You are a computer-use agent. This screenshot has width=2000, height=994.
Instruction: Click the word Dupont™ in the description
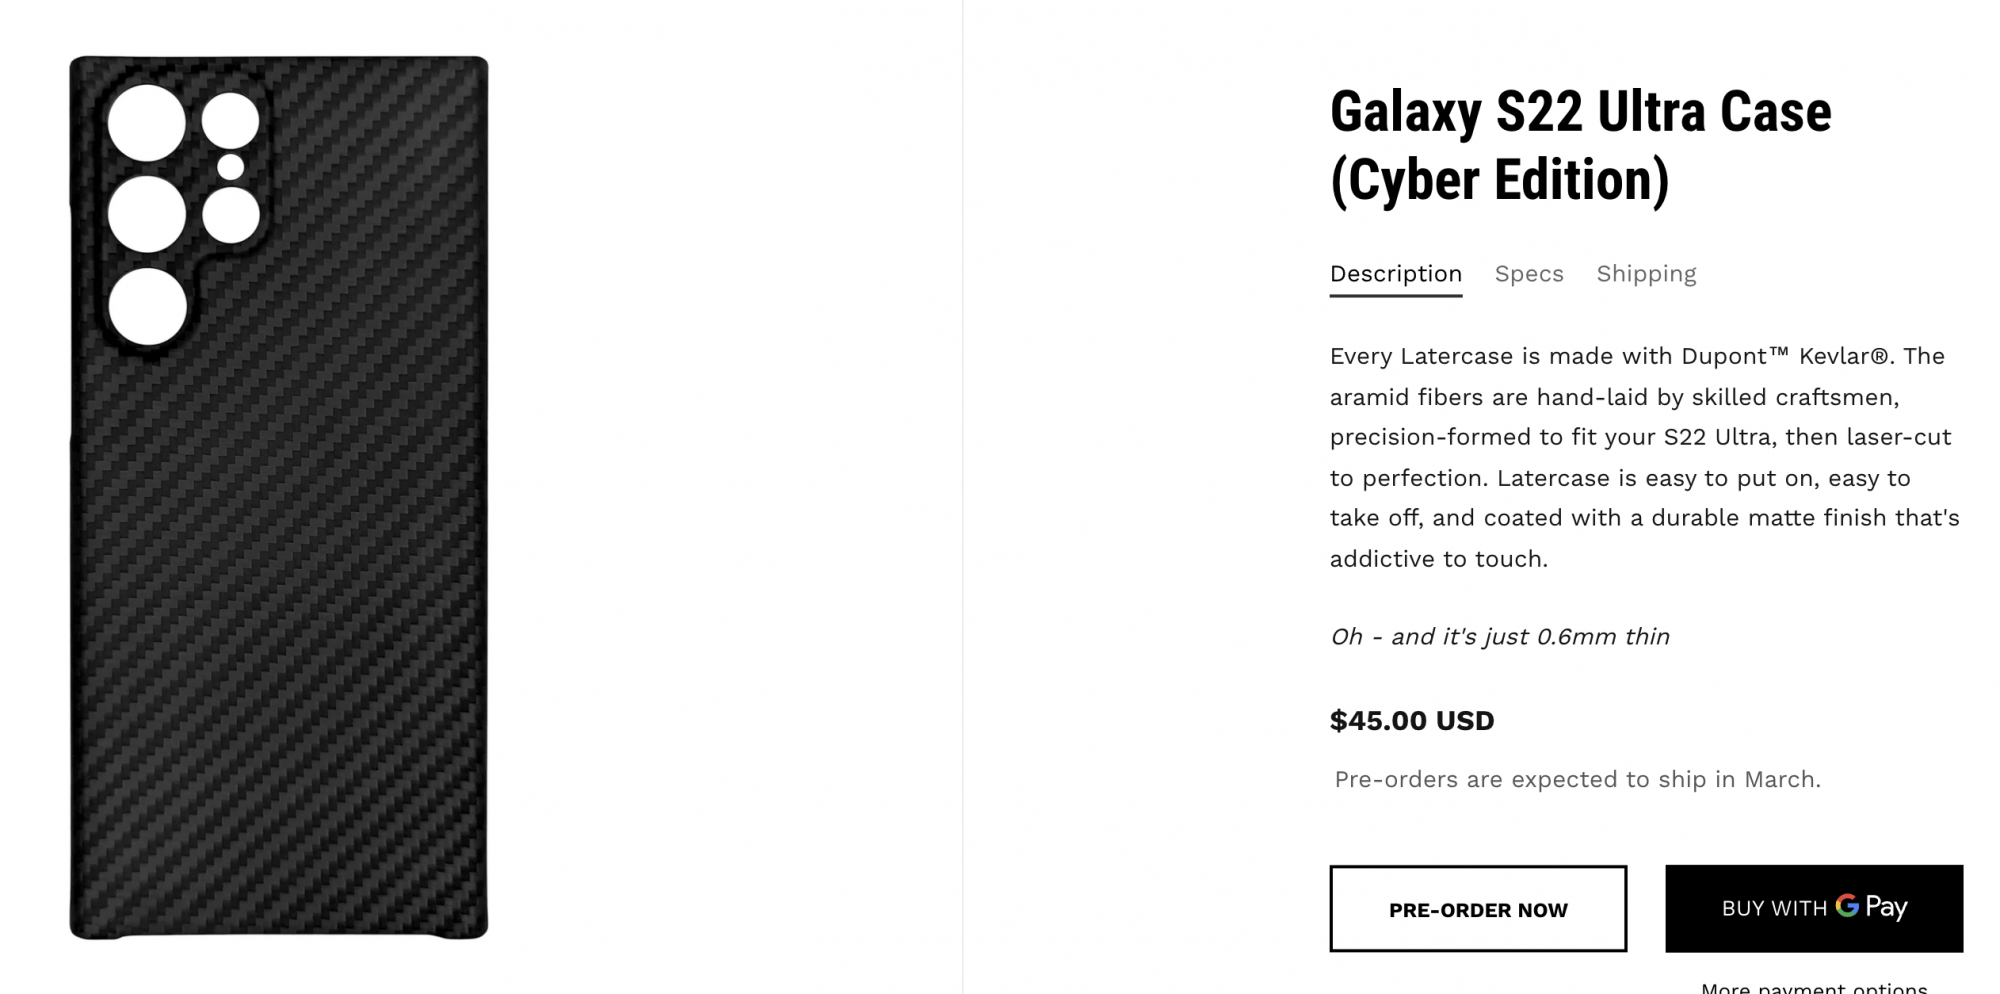point(1734,357)
